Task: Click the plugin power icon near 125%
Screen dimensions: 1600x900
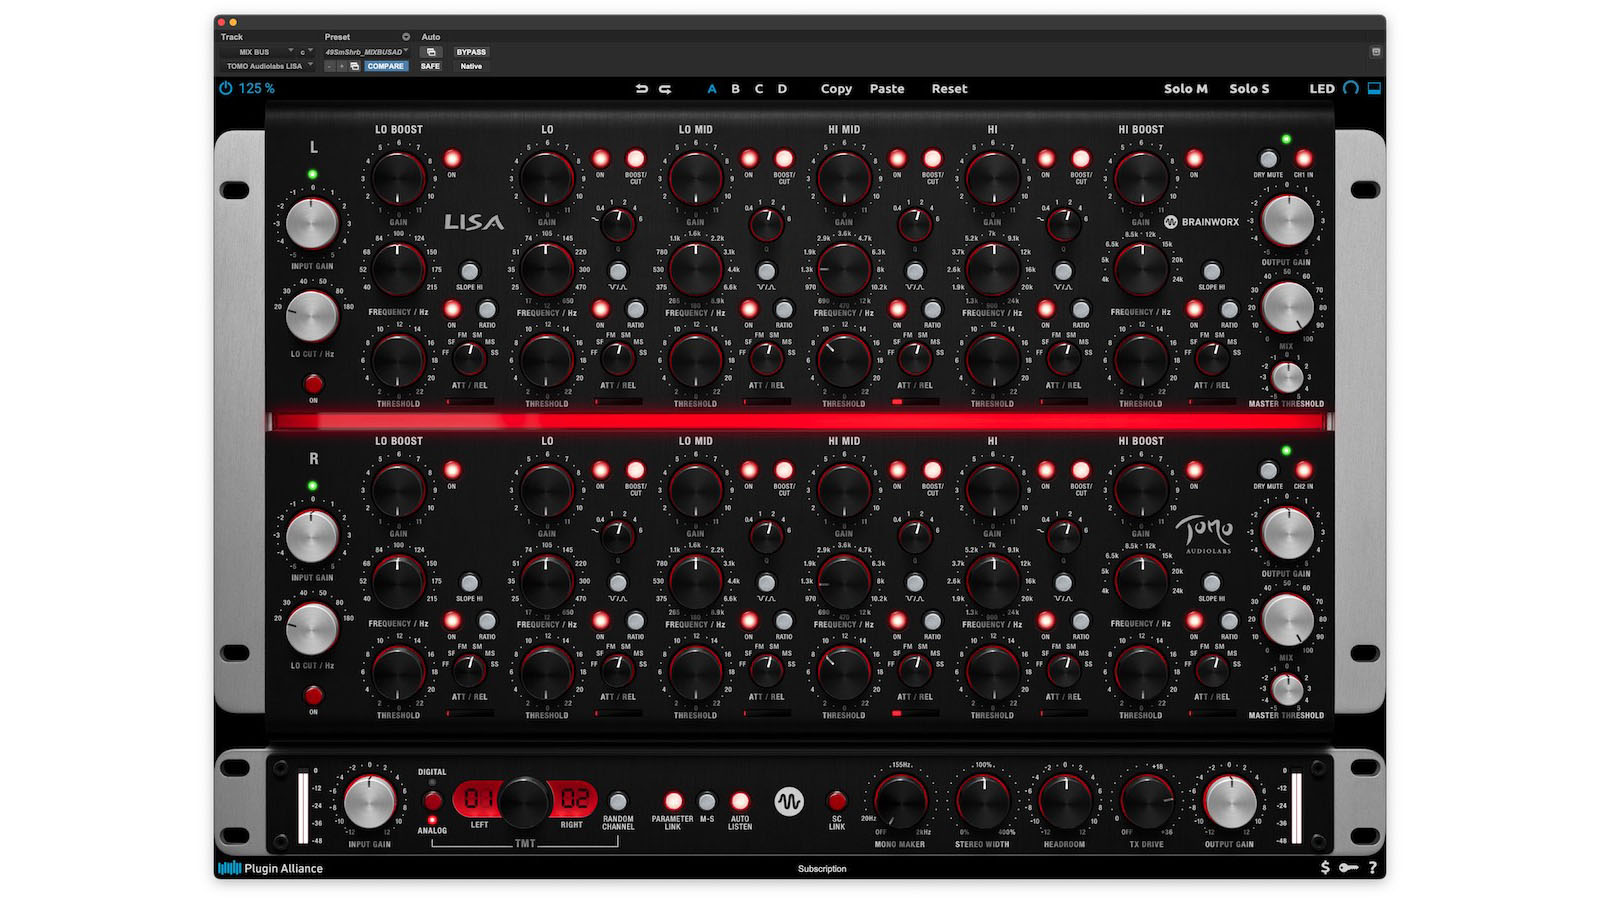Action: (x=226, y=88)
